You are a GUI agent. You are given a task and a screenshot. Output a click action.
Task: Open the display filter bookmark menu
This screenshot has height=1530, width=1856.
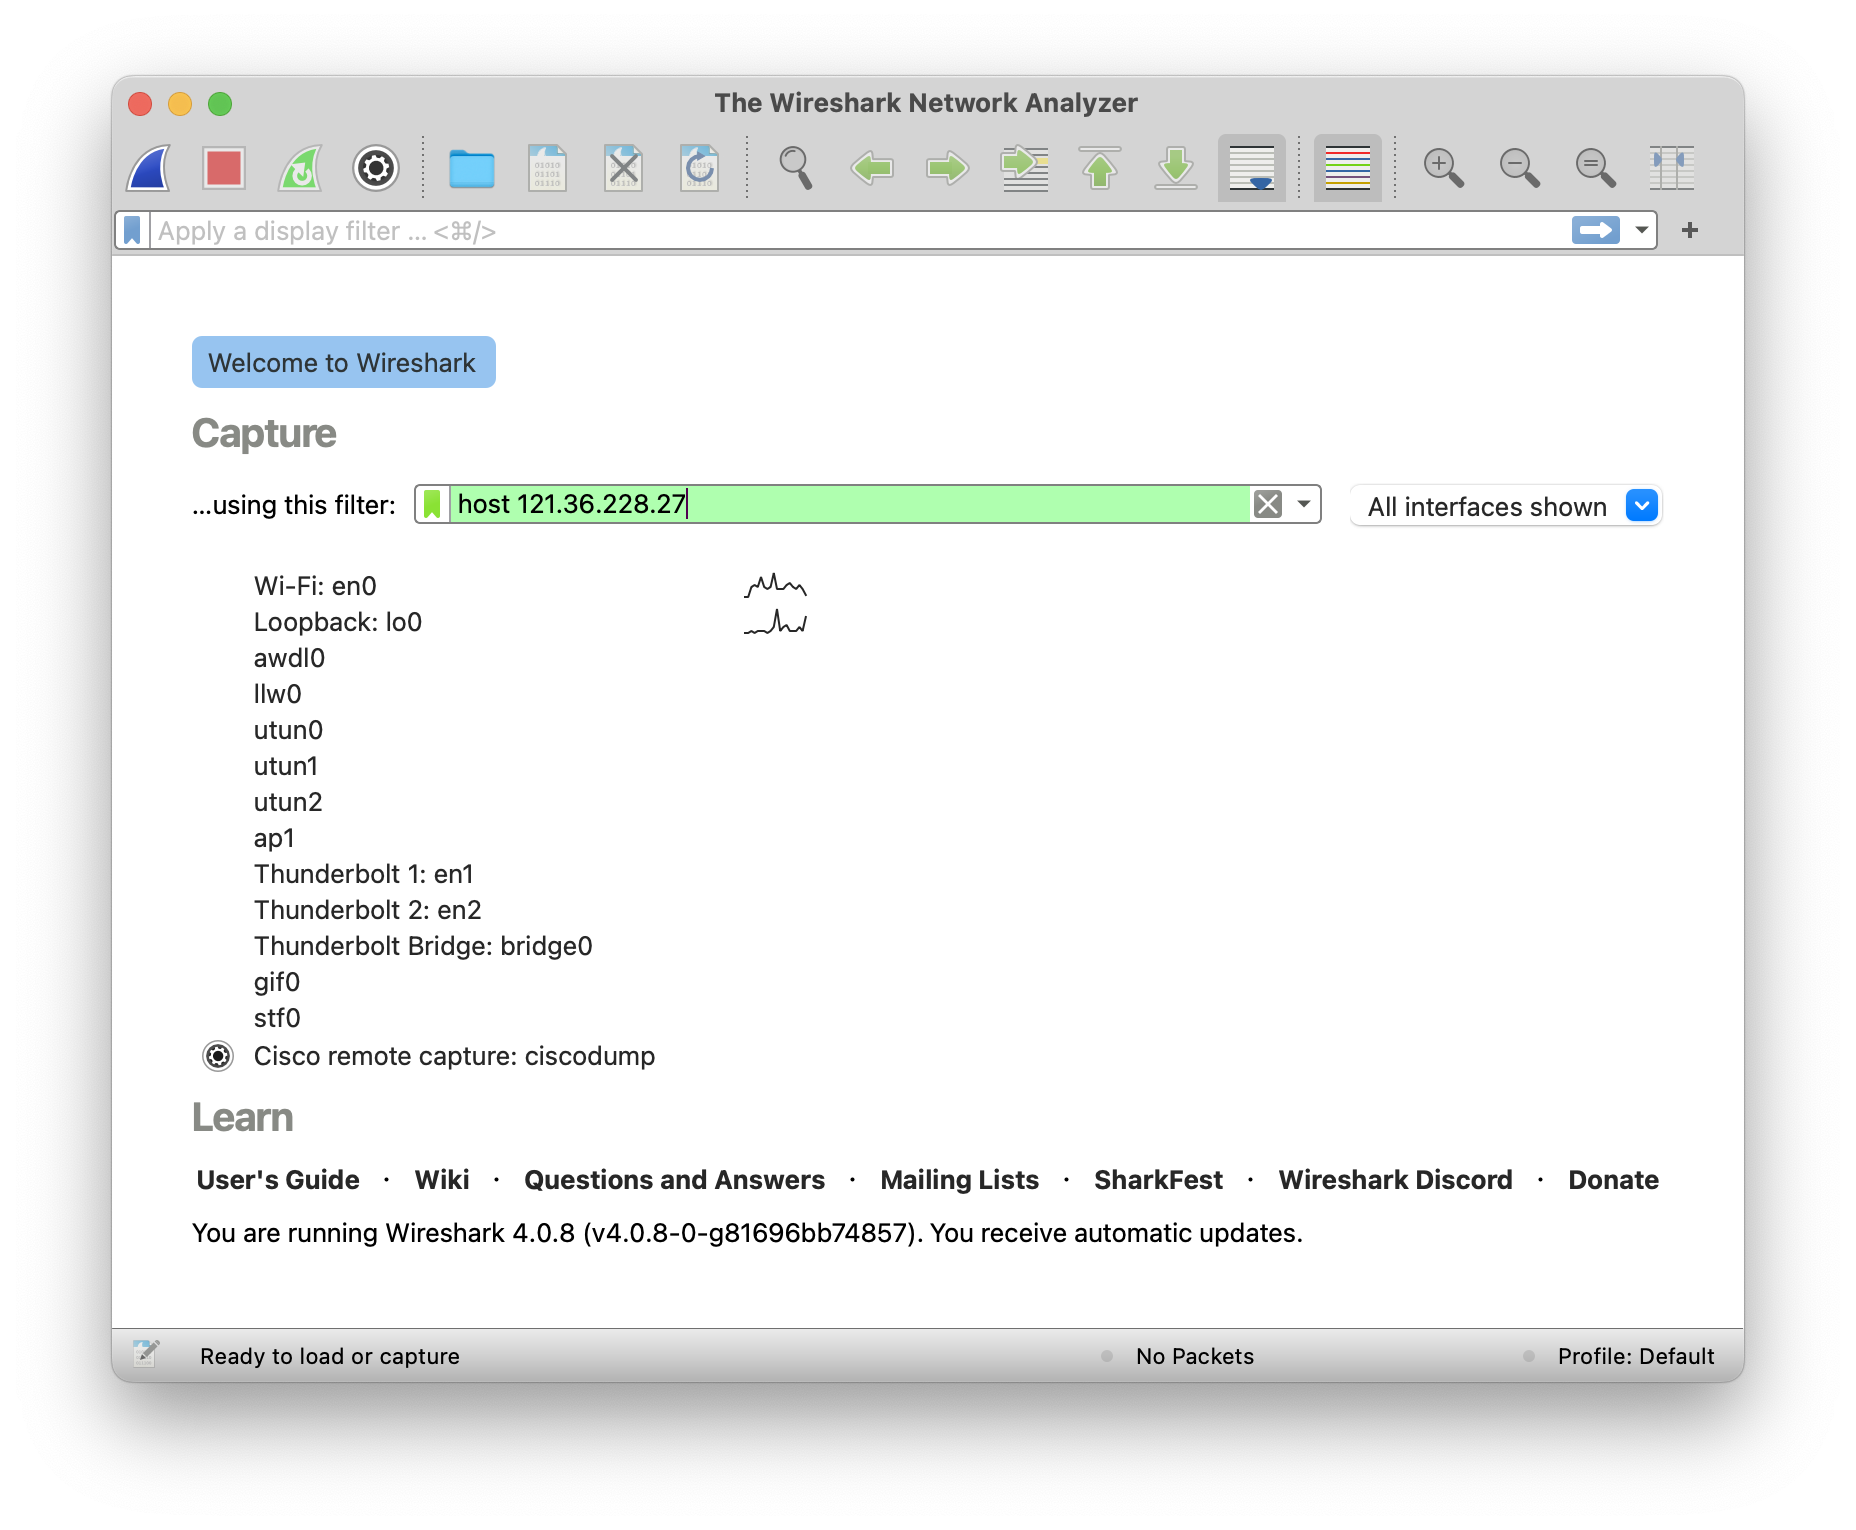(x=133, y=231)
